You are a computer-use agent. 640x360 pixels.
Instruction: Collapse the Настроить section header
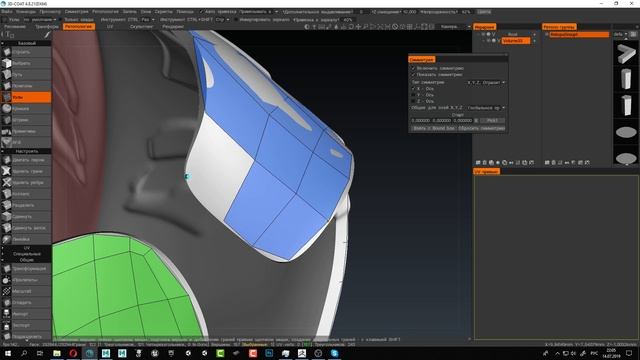click(x=26, y=151)
